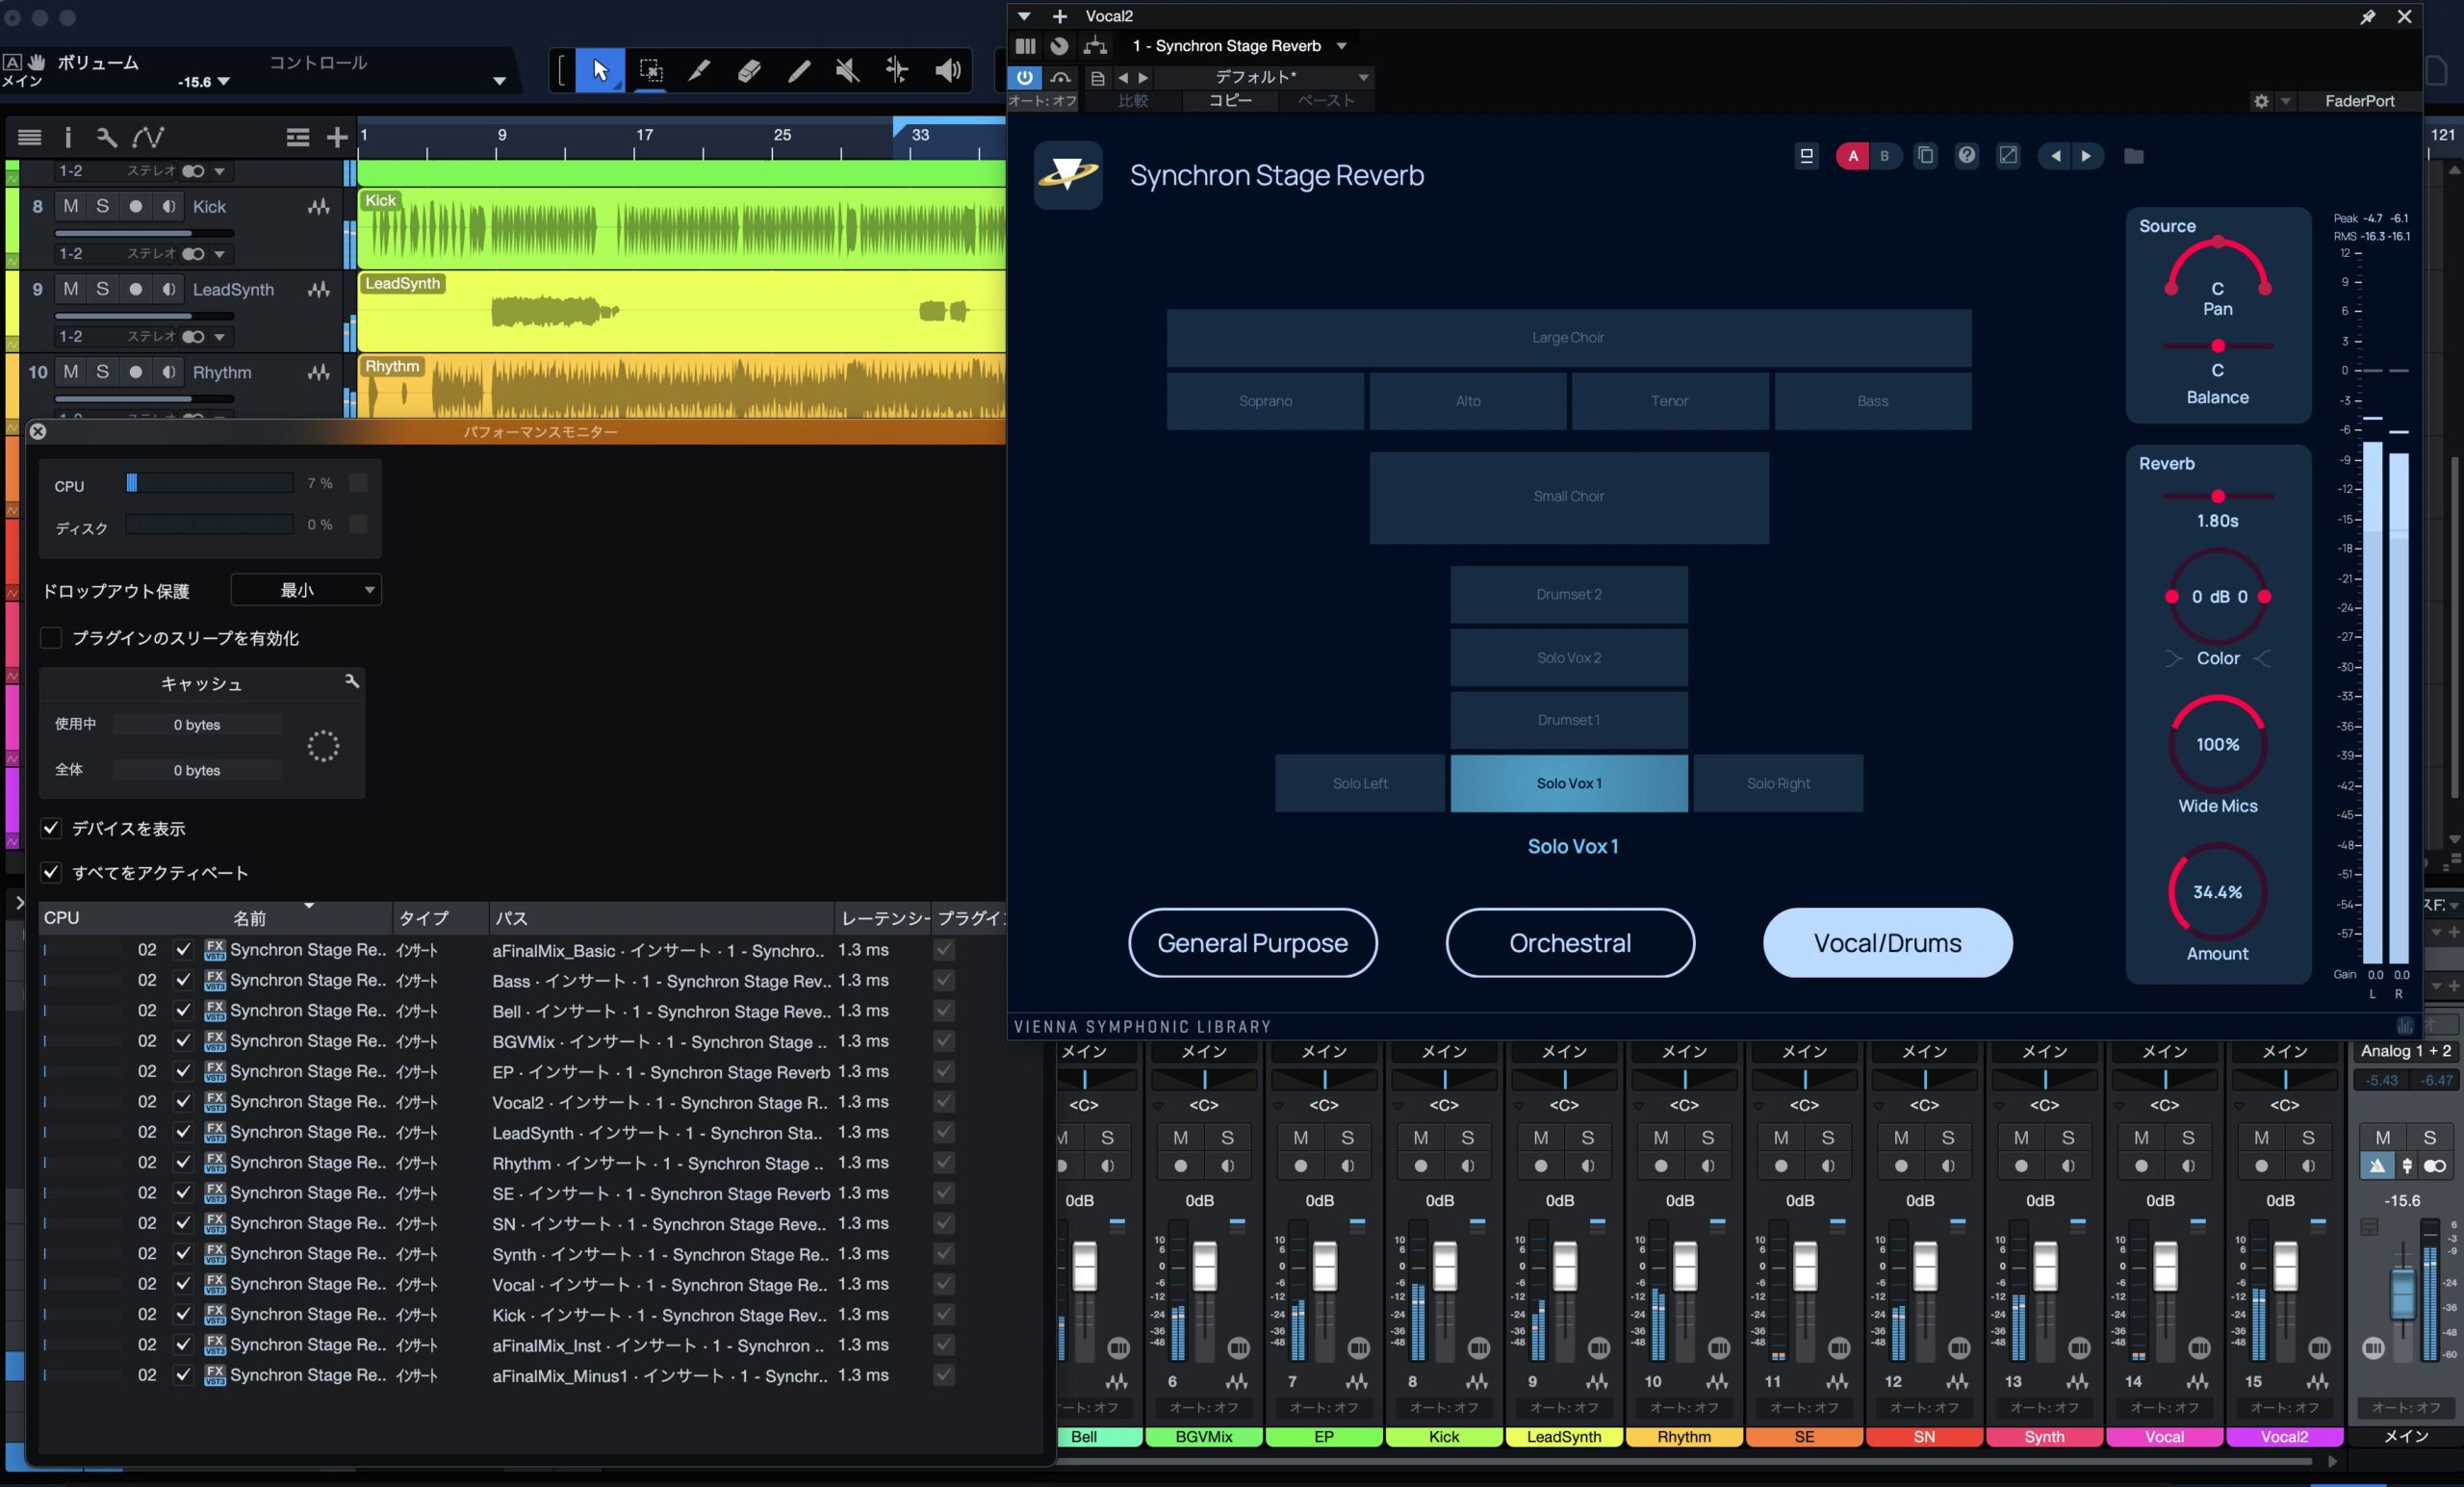Viewport: 2464px width, 1487px height.
Task: Enable プラグインのスリープを有効化 checkbox
Action: click(51, 638)
